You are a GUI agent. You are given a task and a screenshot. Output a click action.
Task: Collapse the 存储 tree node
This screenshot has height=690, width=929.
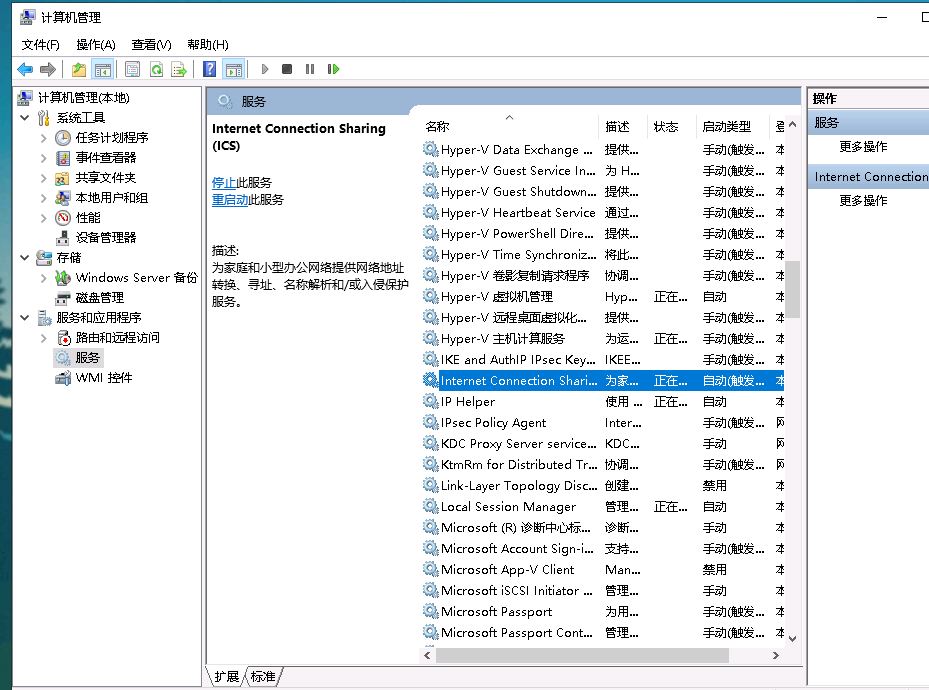click(x=24, y=258)
